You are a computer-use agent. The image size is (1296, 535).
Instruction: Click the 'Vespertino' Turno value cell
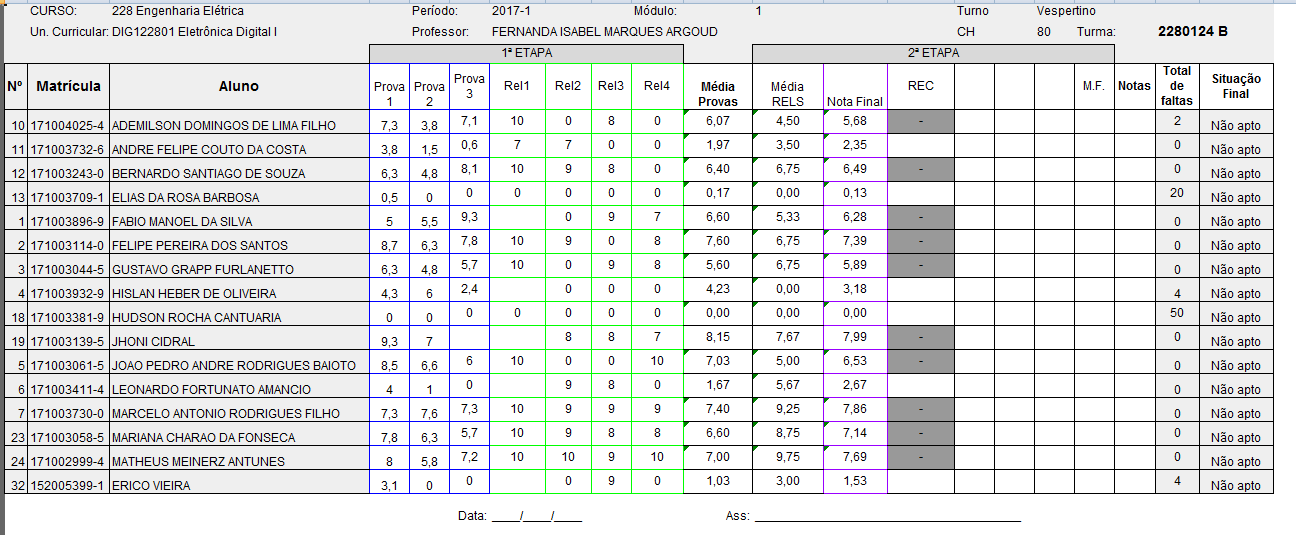[x=1066, y=11]
